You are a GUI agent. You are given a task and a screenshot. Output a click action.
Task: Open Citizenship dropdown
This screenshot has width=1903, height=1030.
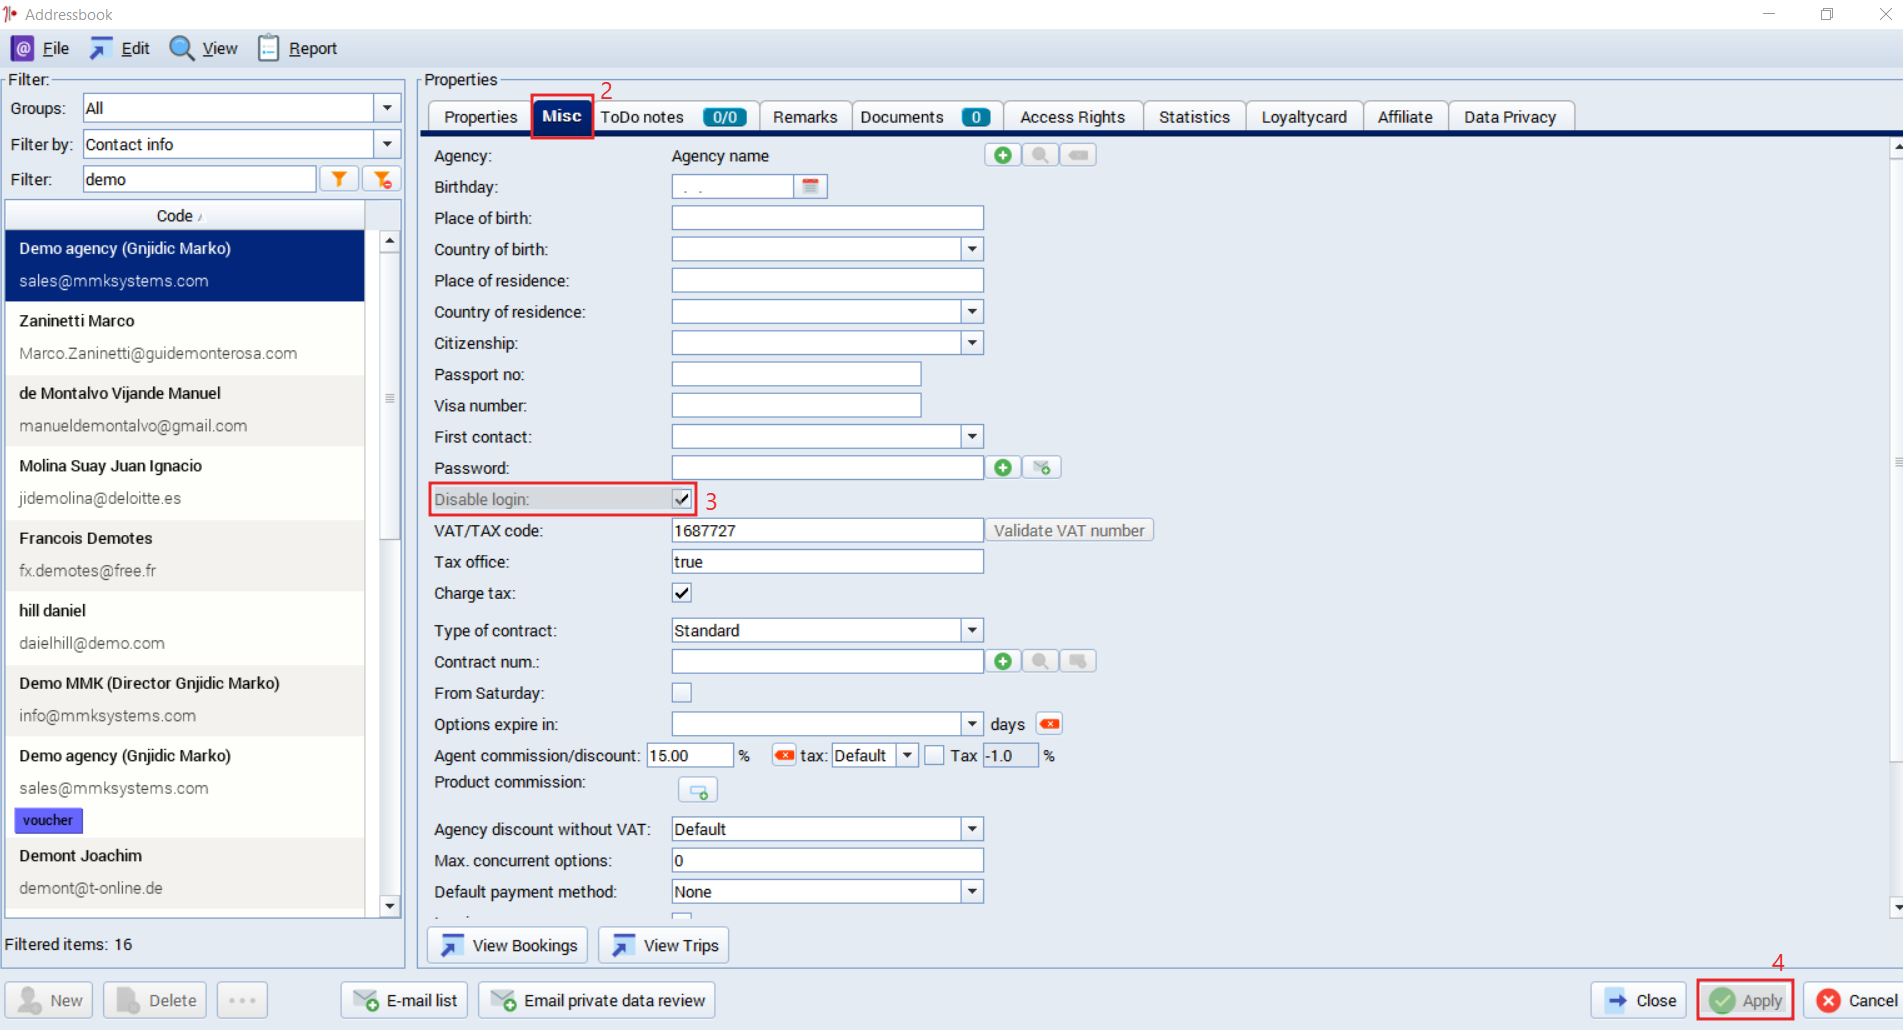(972, 343)
